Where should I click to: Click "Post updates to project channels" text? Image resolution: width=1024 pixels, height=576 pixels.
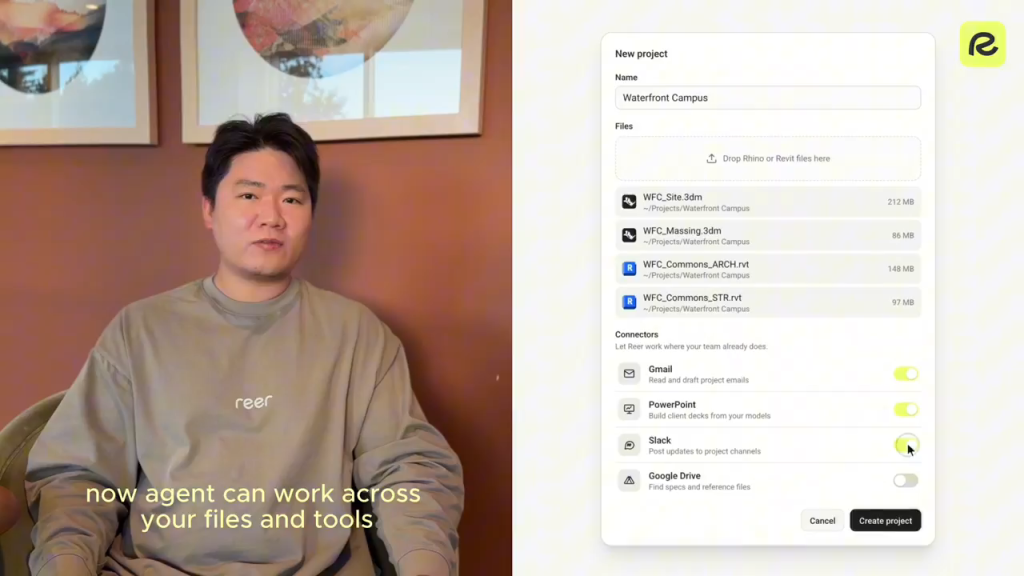point(704,451)
